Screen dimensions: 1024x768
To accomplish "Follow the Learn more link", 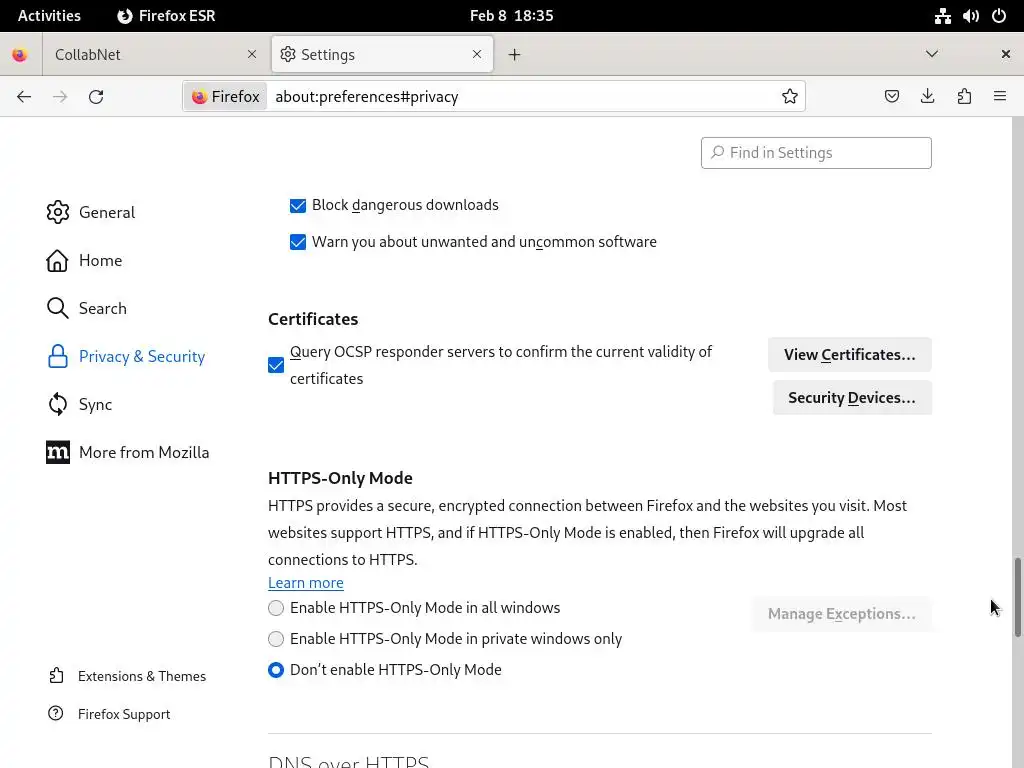I will (x=305, y=583).
